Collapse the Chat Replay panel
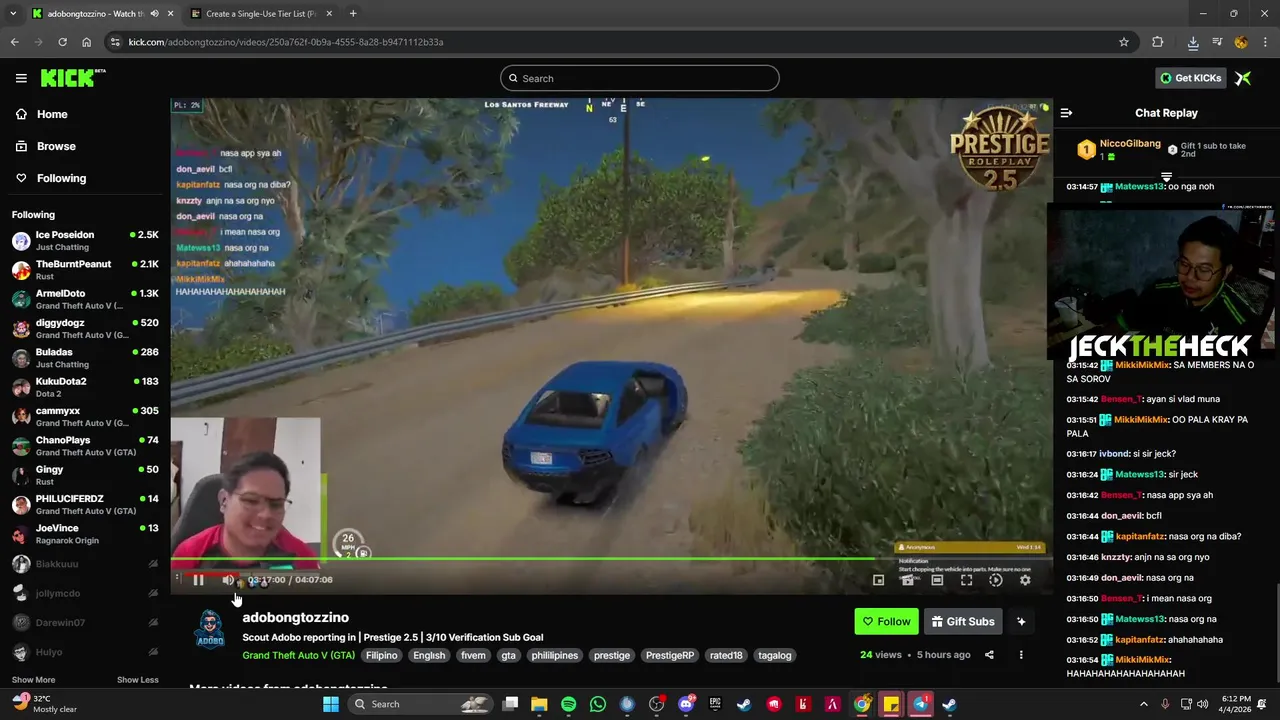The height and width of the screenshot is (720, 1280). (1066, 113)
